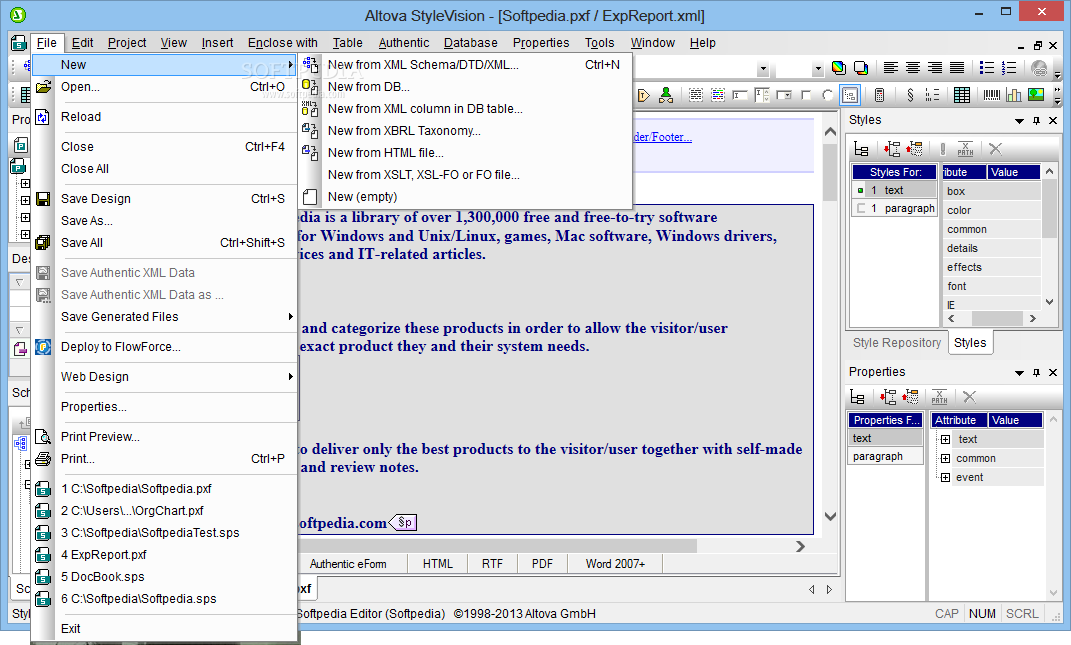Choose New from XML Schema/DTD/XML

click(x=464, y=64)
